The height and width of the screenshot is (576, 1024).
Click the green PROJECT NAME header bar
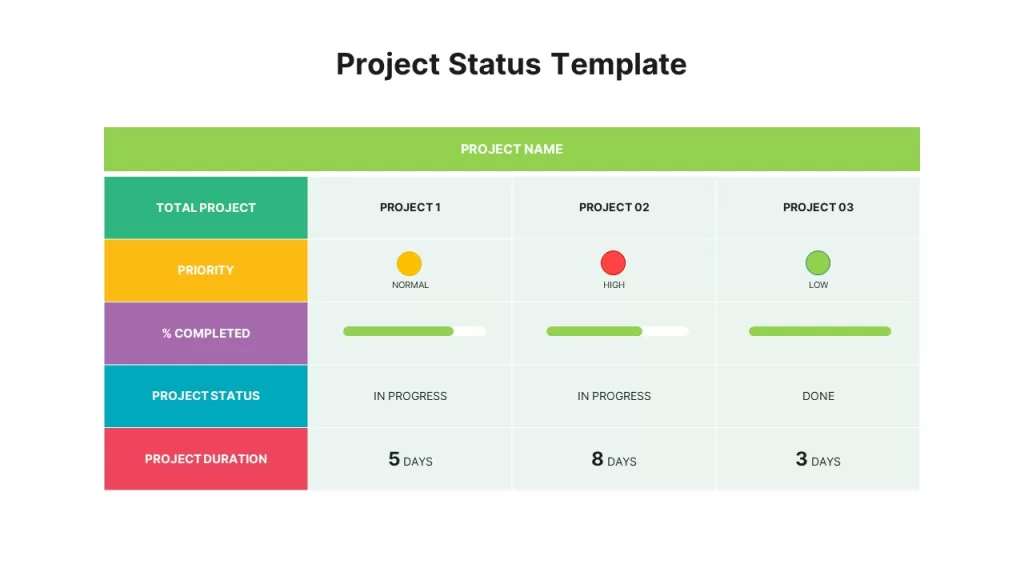tap(511, 149)
